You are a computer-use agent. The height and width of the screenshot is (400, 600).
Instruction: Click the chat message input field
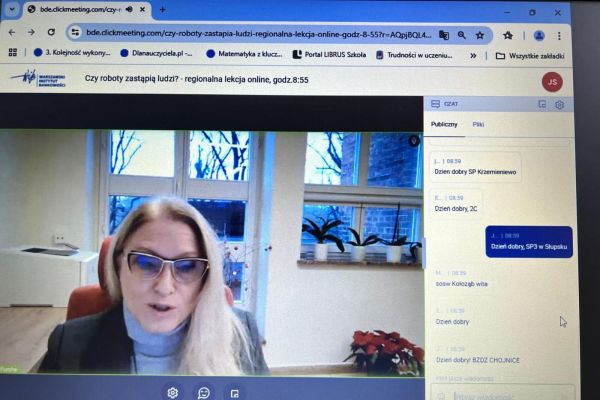pos(503,394)
